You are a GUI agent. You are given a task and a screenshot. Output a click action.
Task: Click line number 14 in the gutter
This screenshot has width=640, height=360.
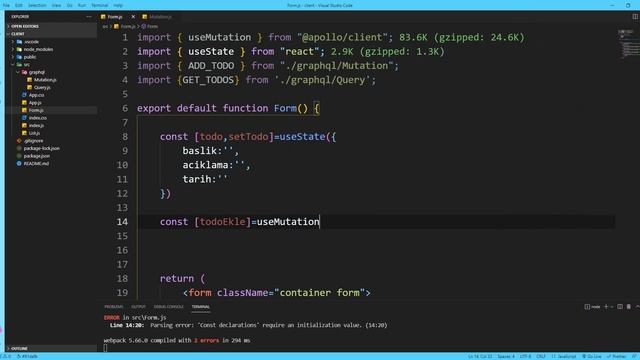tap(122, 222)
